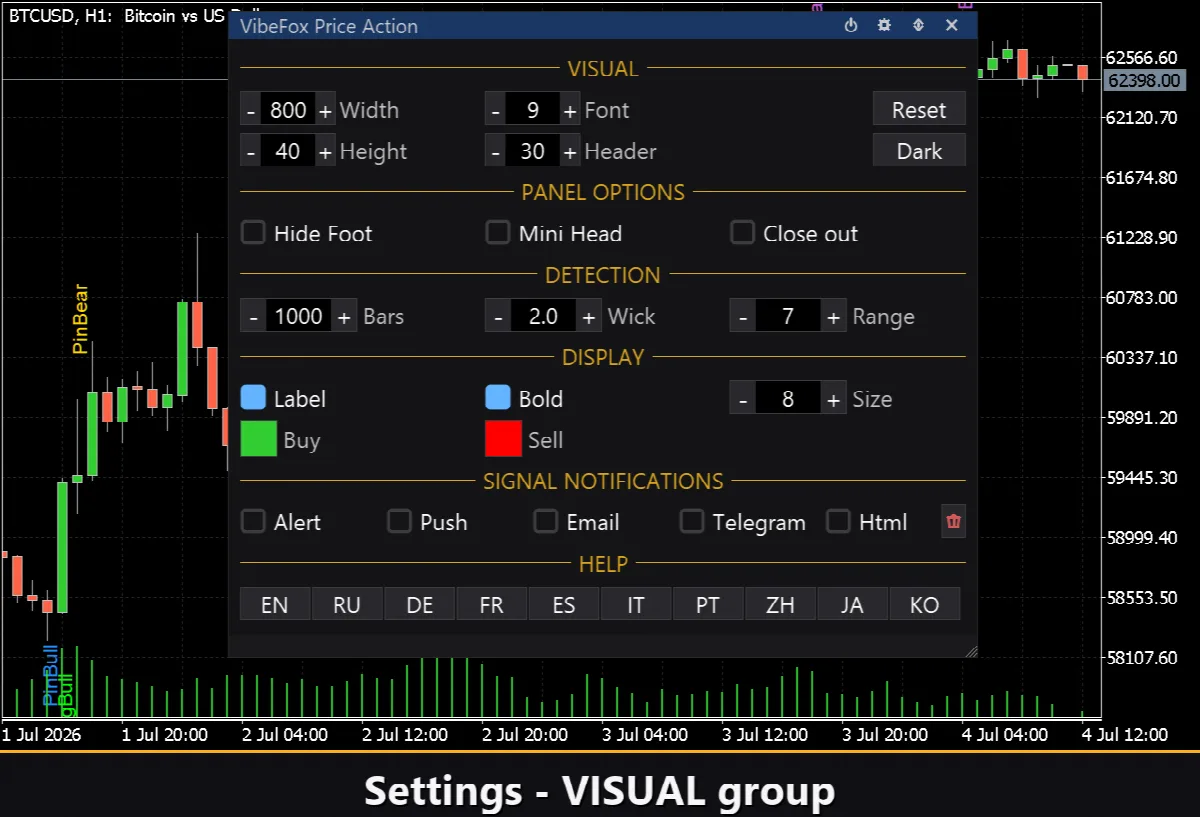Enable the Telegram notification checkbox

point(692,521)
